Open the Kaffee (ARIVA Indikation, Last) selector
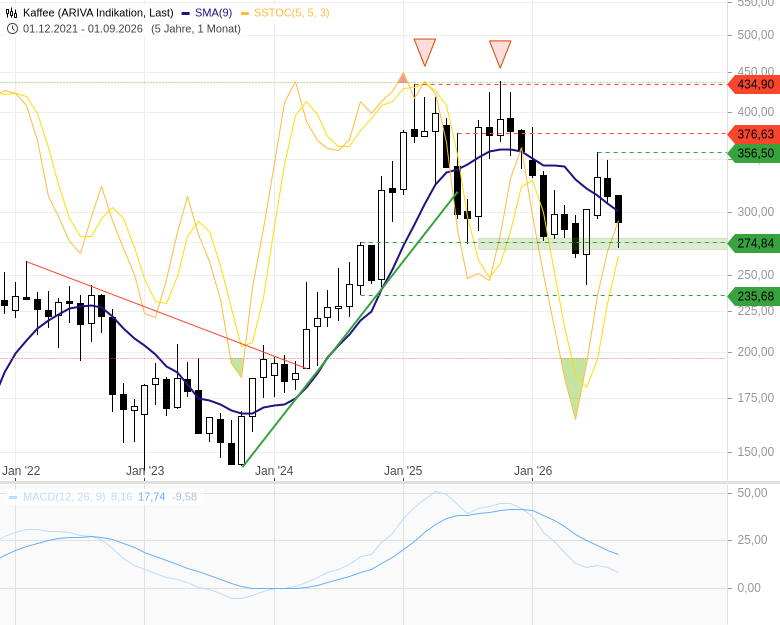The height and width of the screenshot is (625, 780). click(x=98, y=13)
